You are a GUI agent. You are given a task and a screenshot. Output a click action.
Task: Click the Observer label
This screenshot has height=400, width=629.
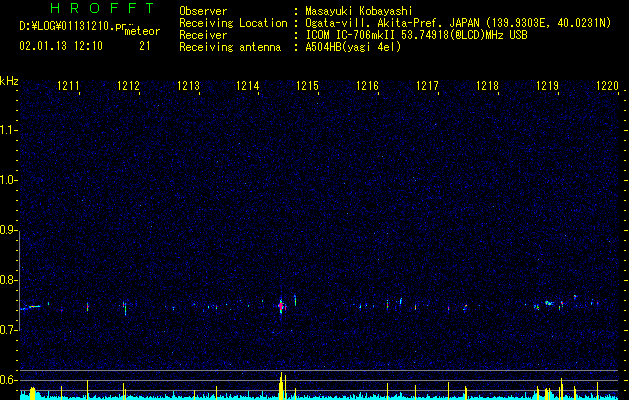click(x=203, y=11)
